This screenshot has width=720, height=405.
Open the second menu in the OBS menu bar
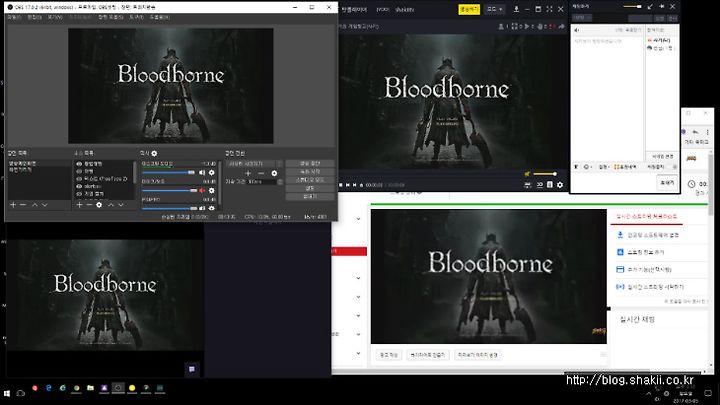[x=34, y=17]
